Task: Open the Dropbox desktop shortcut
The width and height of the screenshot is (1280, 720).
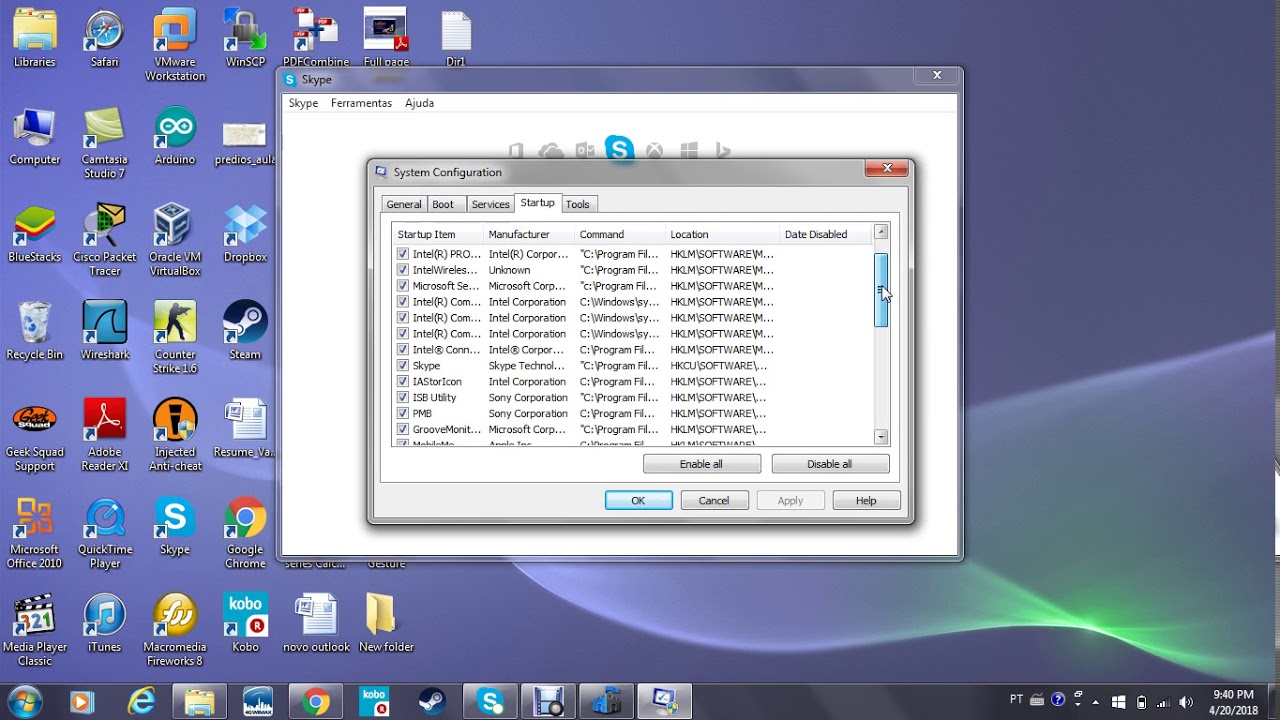Action: click(245, 234)
